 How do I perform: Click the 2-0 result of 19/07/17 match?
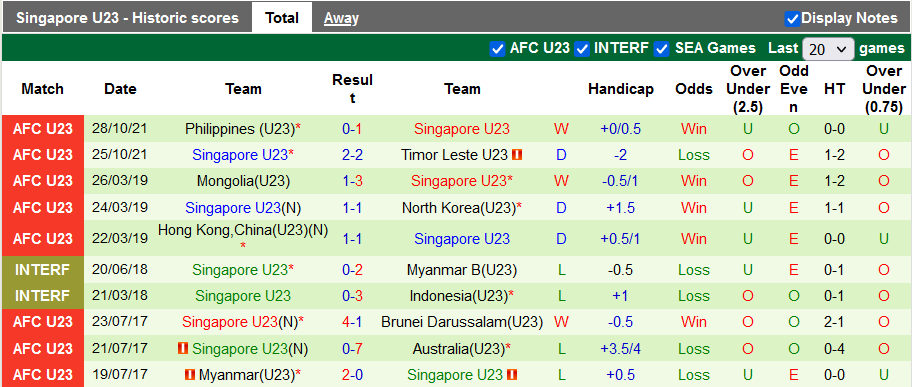352,374
